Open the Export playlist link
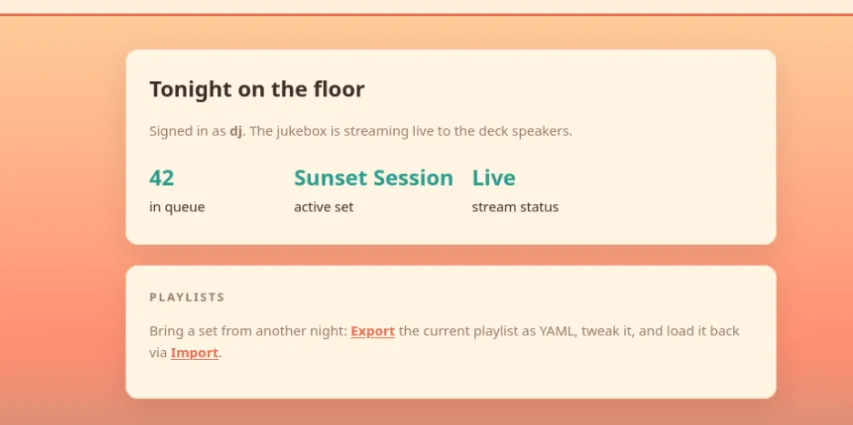853x425 pixels. (373, 331)
